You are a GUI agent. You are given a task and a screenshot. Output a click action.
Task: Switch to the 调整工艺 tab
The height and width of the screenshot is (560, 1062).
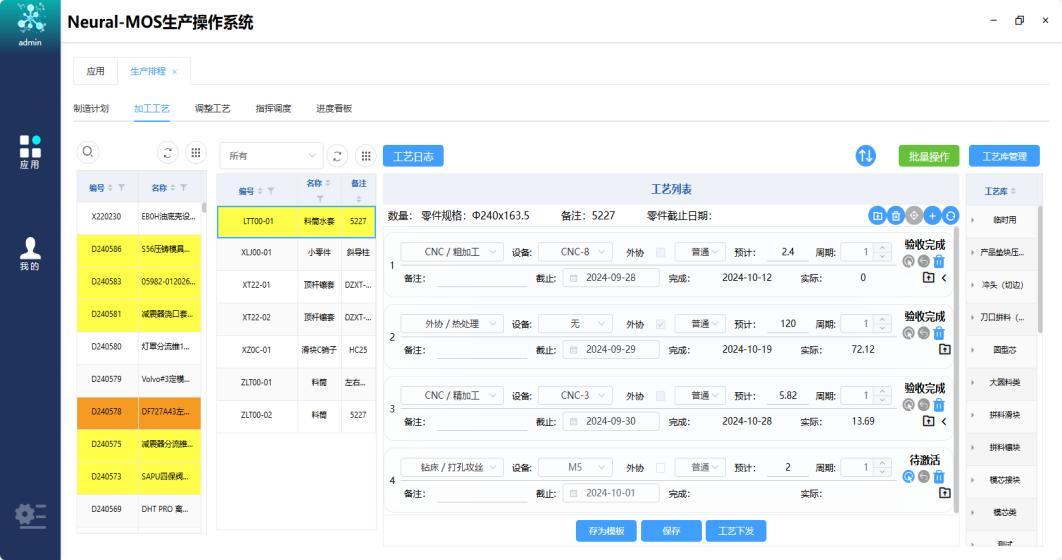pyautogui.click(x=212, y=108)
